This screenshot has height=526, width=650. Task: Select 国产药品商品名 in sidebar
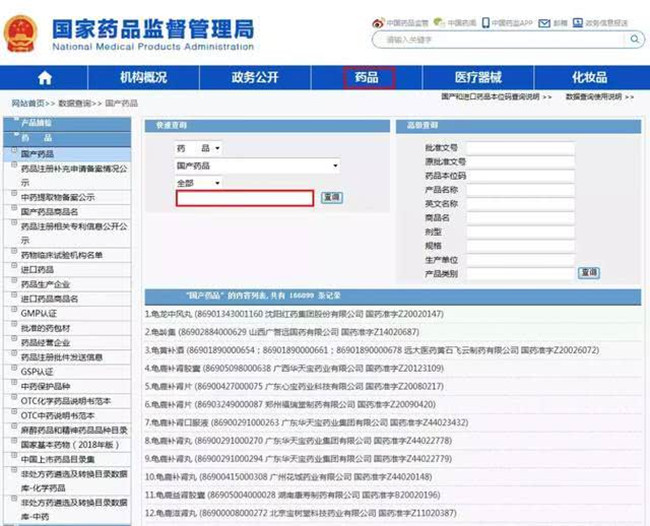[x=49, y=212]
